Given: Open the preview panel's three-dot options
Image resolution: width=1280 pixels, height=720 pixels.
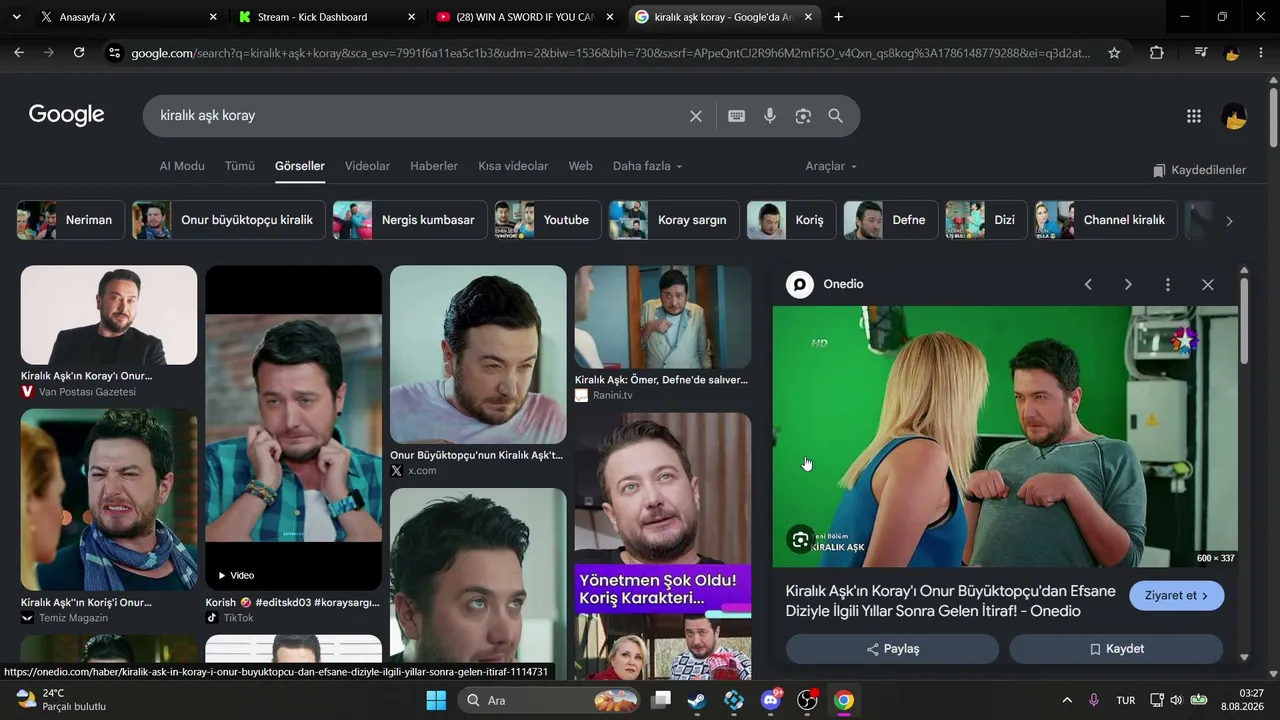Looking at the screenshot, I should point(1167,285).
